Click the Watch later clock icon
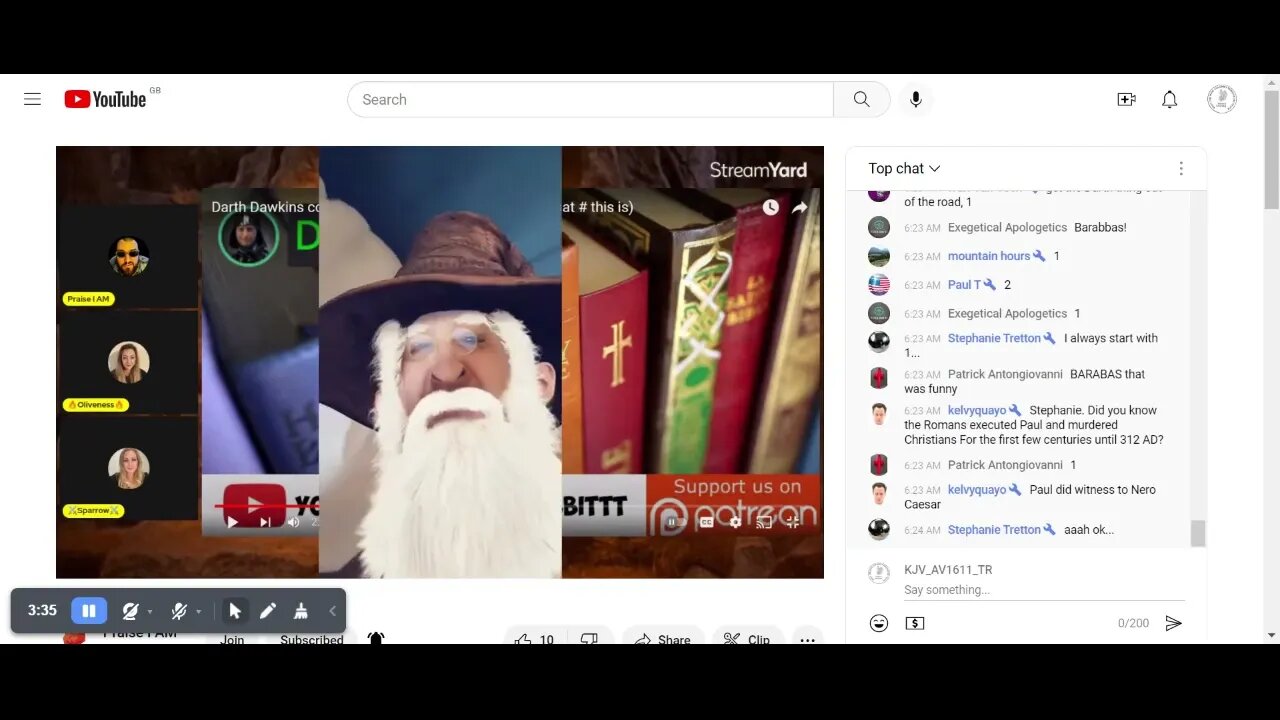 770,207
